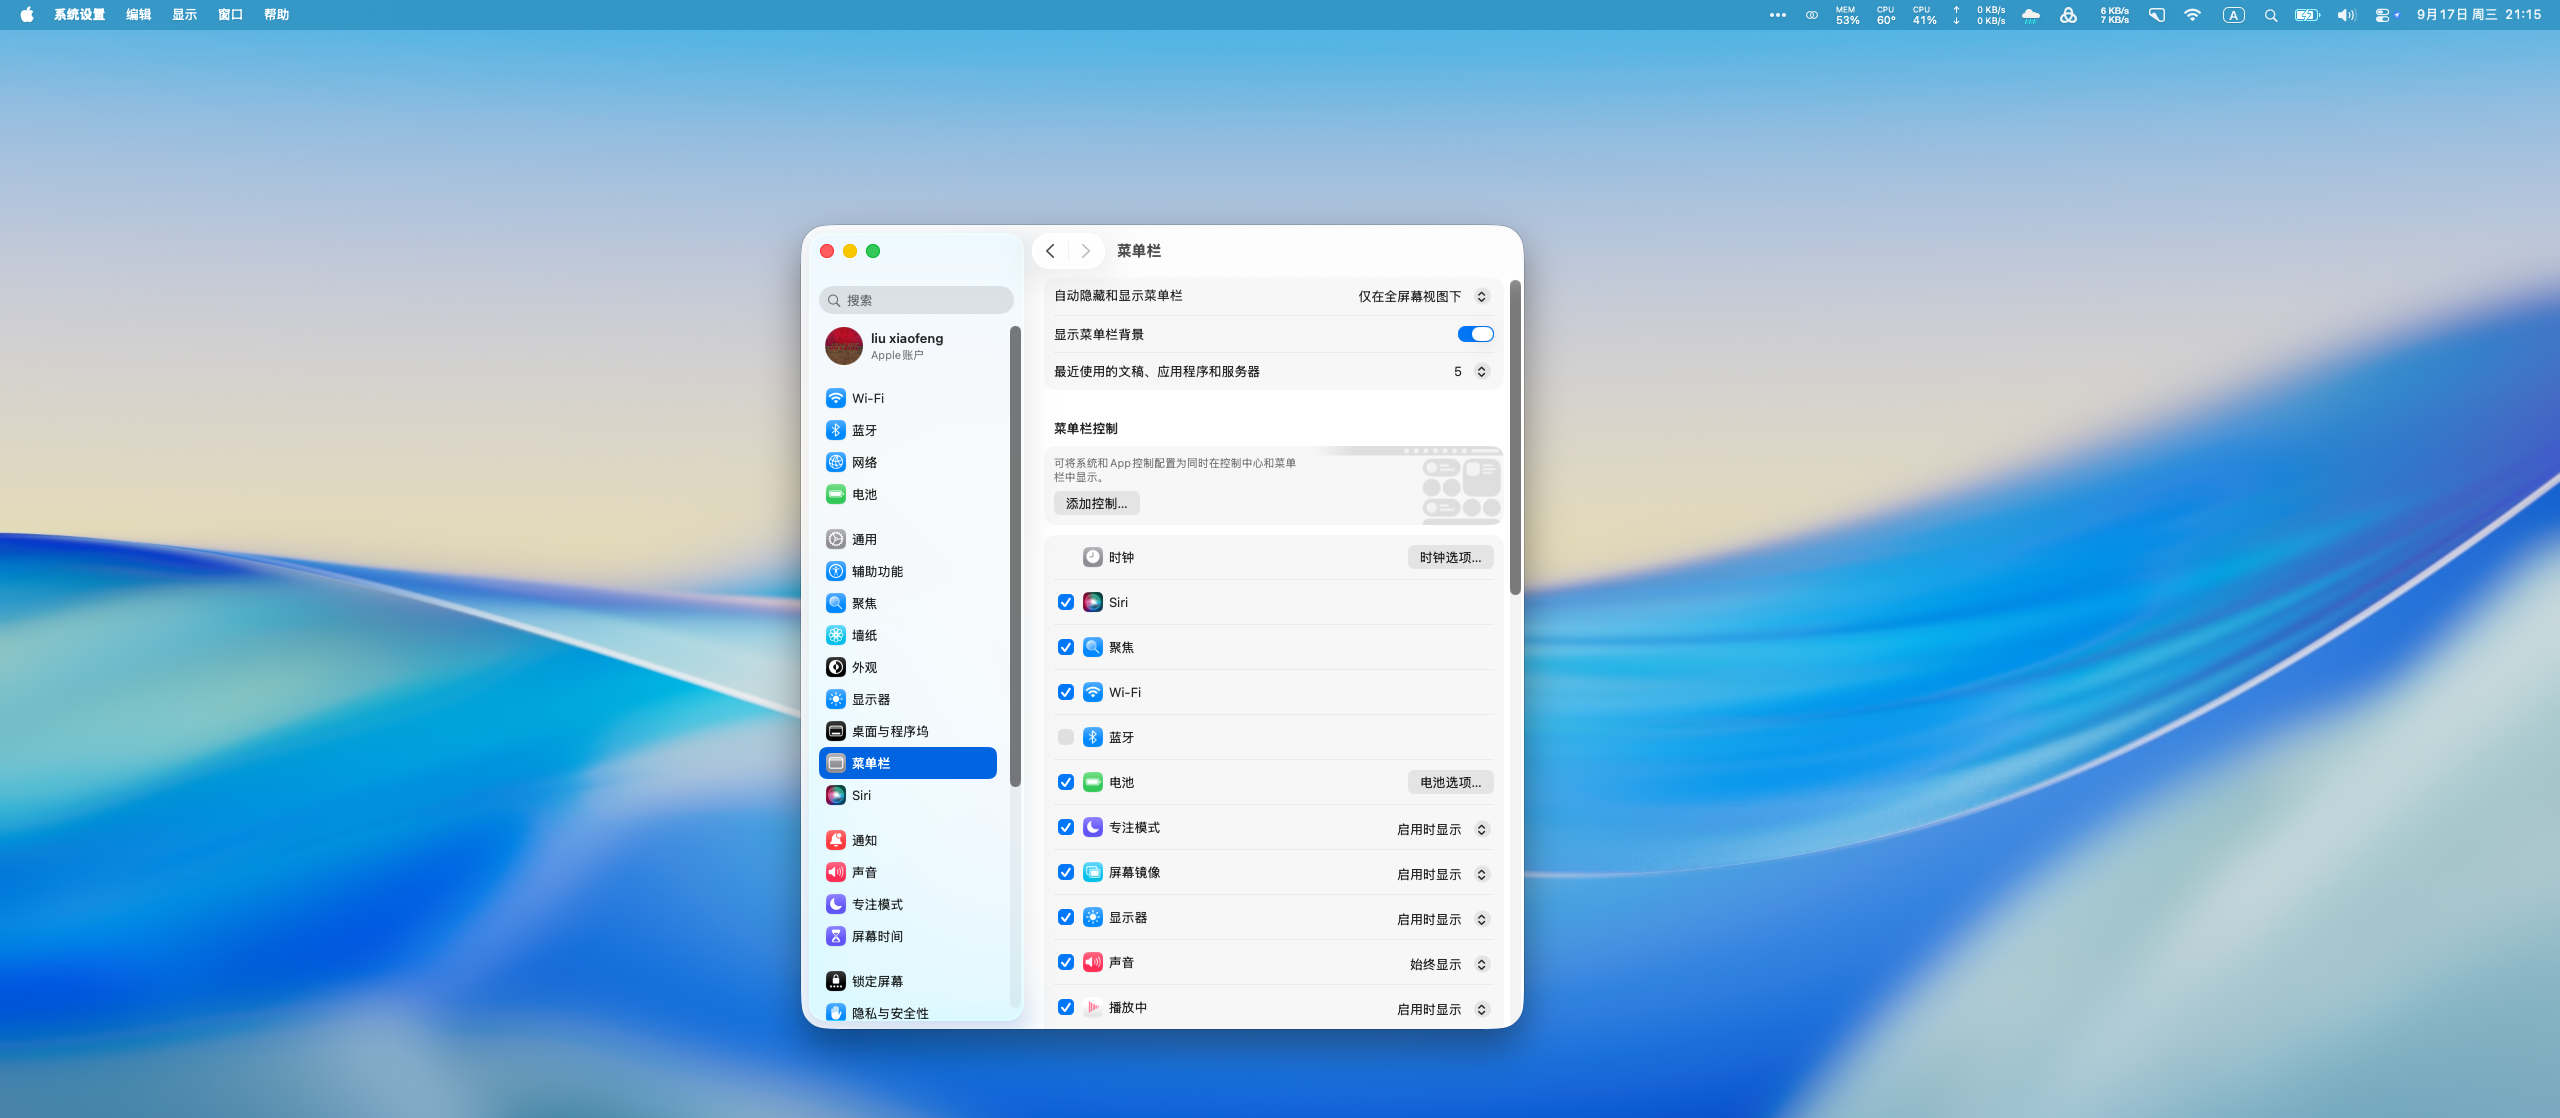Viewport: 2560px width, 1118px height.
Task: Uncheck the Siri menu bar checkbox
Action: [x=1066, y=602]
